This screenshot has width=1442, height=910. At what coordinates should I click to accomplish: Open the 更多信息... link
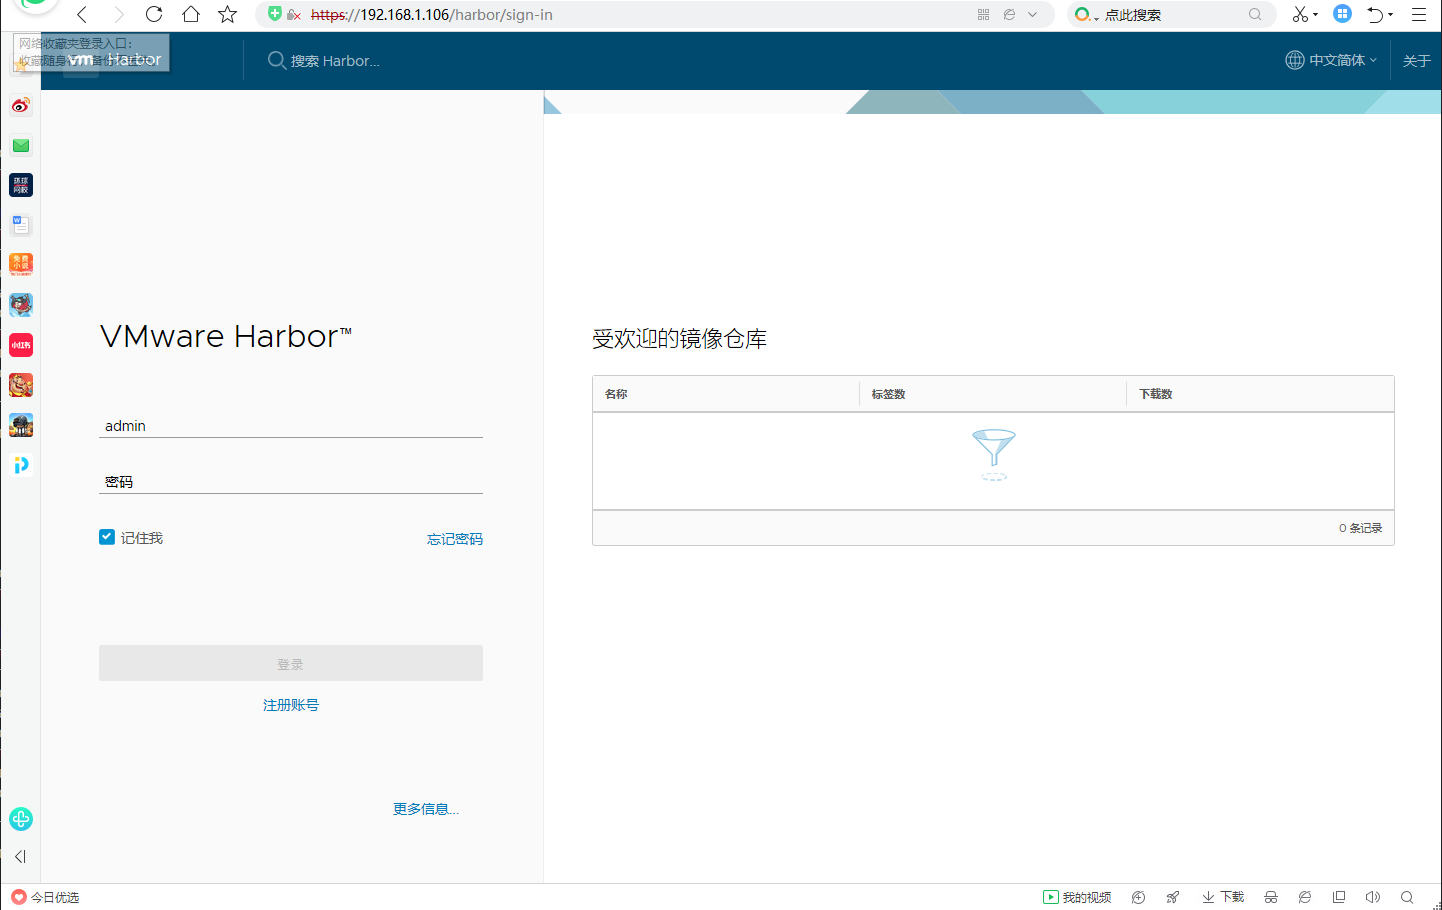[x=426, y=809]
